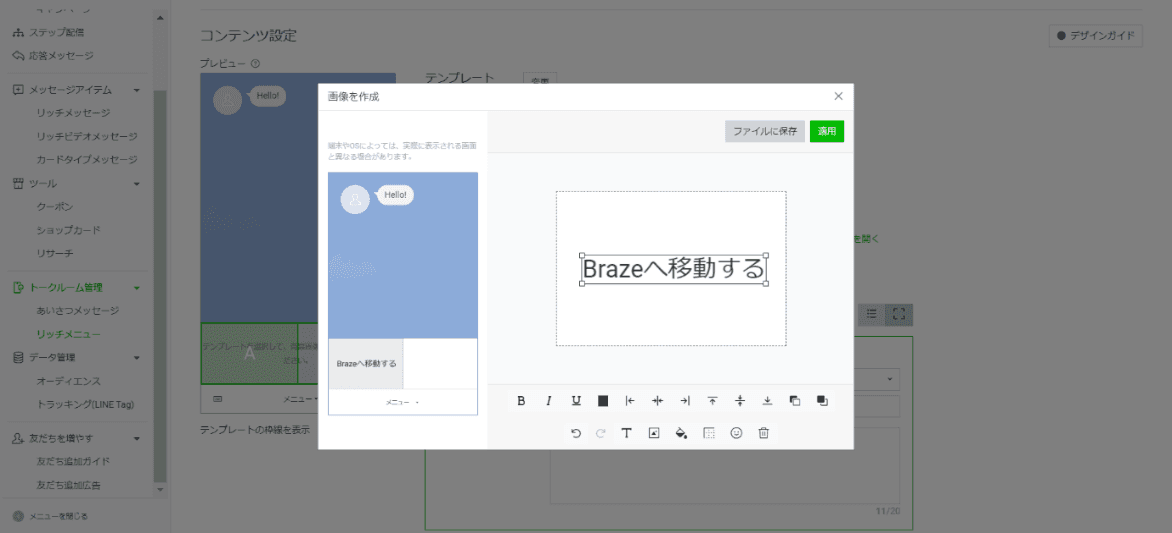
Task: Delete the selected object with trash icon
Action: (x=763, y=433)
